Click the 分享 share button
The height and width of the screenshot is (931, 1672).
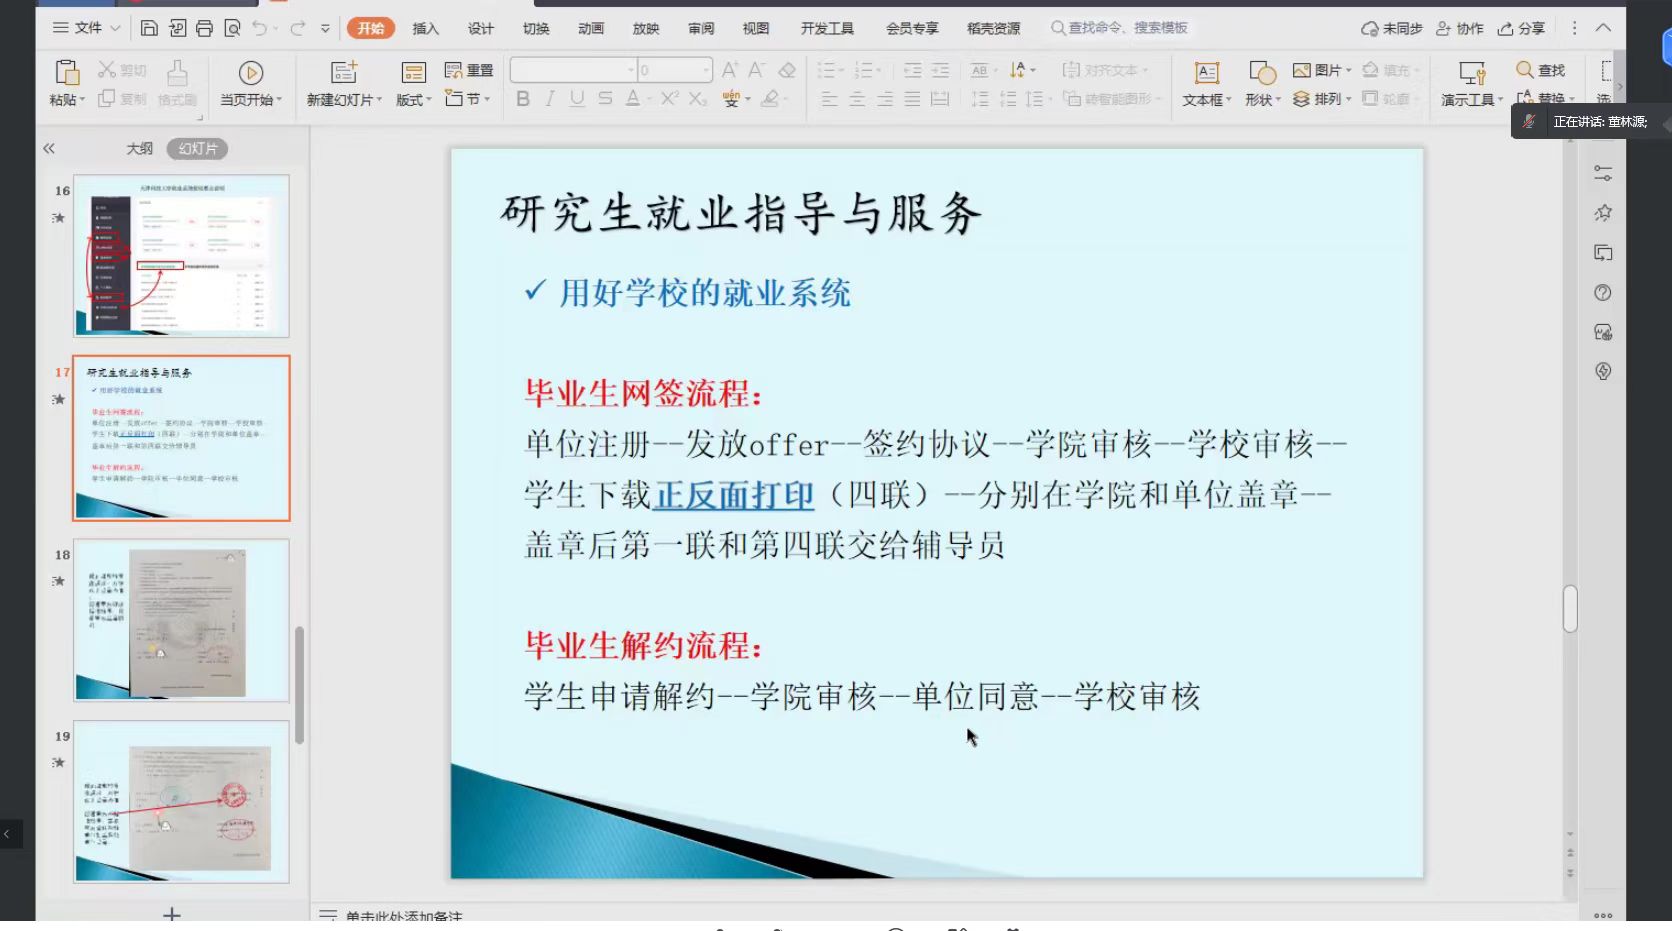coord(1521,28)
